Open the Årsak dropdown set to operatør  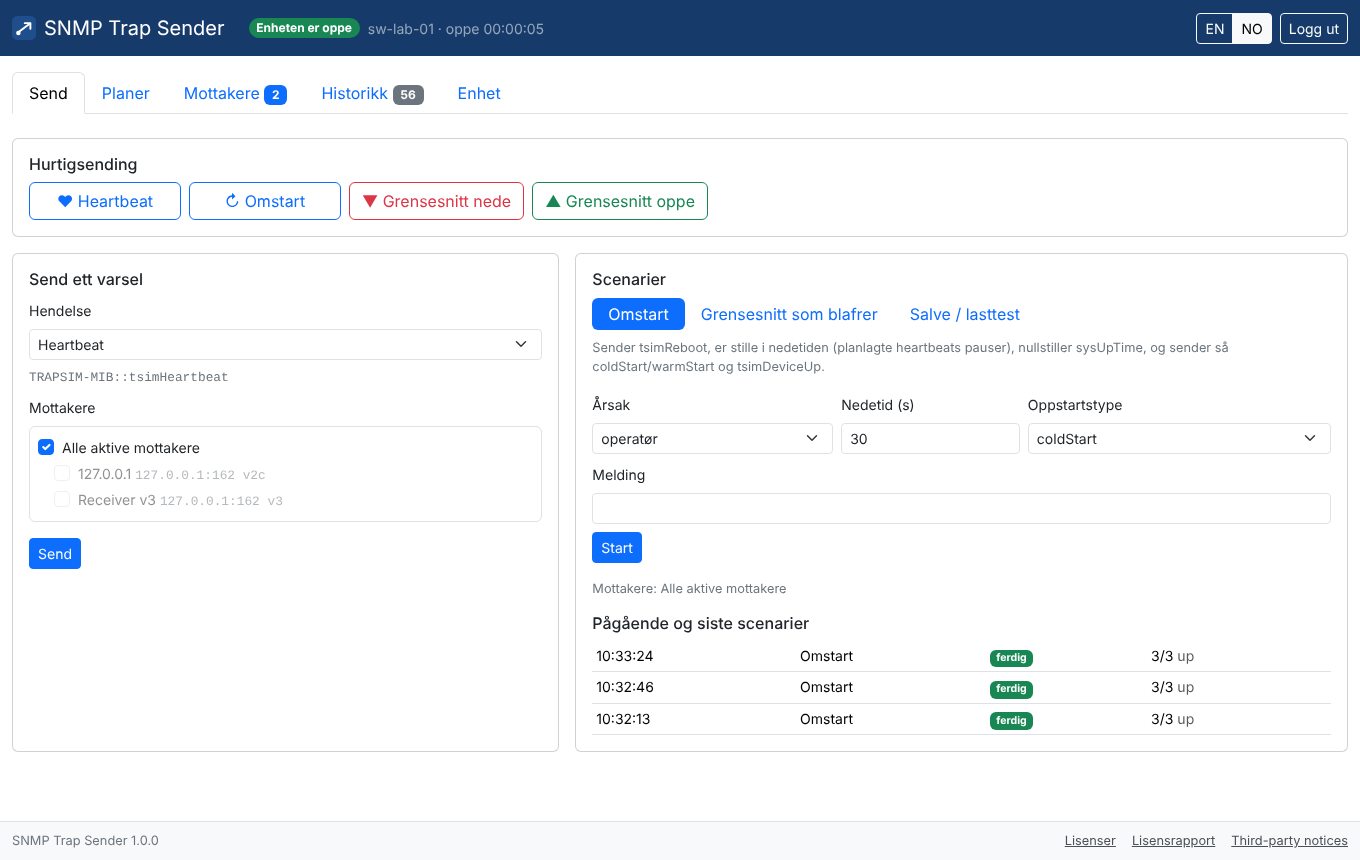pyautogui.click(x=712, y=438)
